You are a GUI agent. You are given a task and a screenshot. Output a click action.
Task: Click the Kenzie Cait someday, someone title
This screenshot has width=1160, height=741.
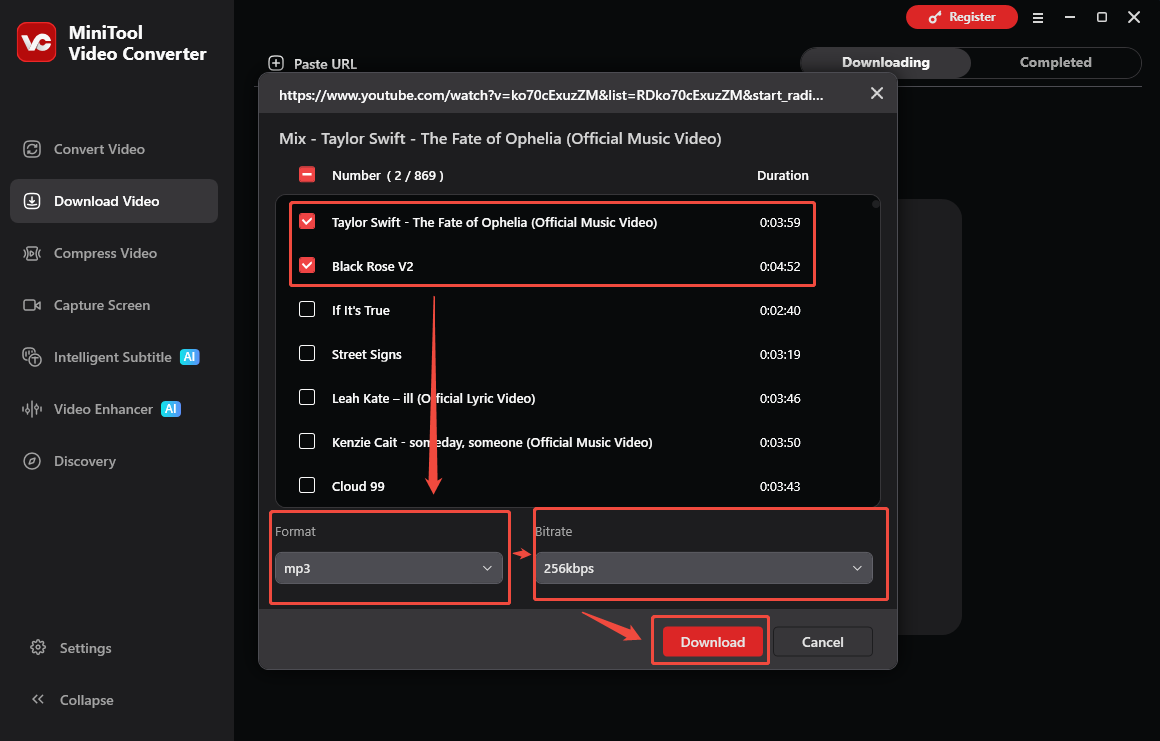pos(492,442)
